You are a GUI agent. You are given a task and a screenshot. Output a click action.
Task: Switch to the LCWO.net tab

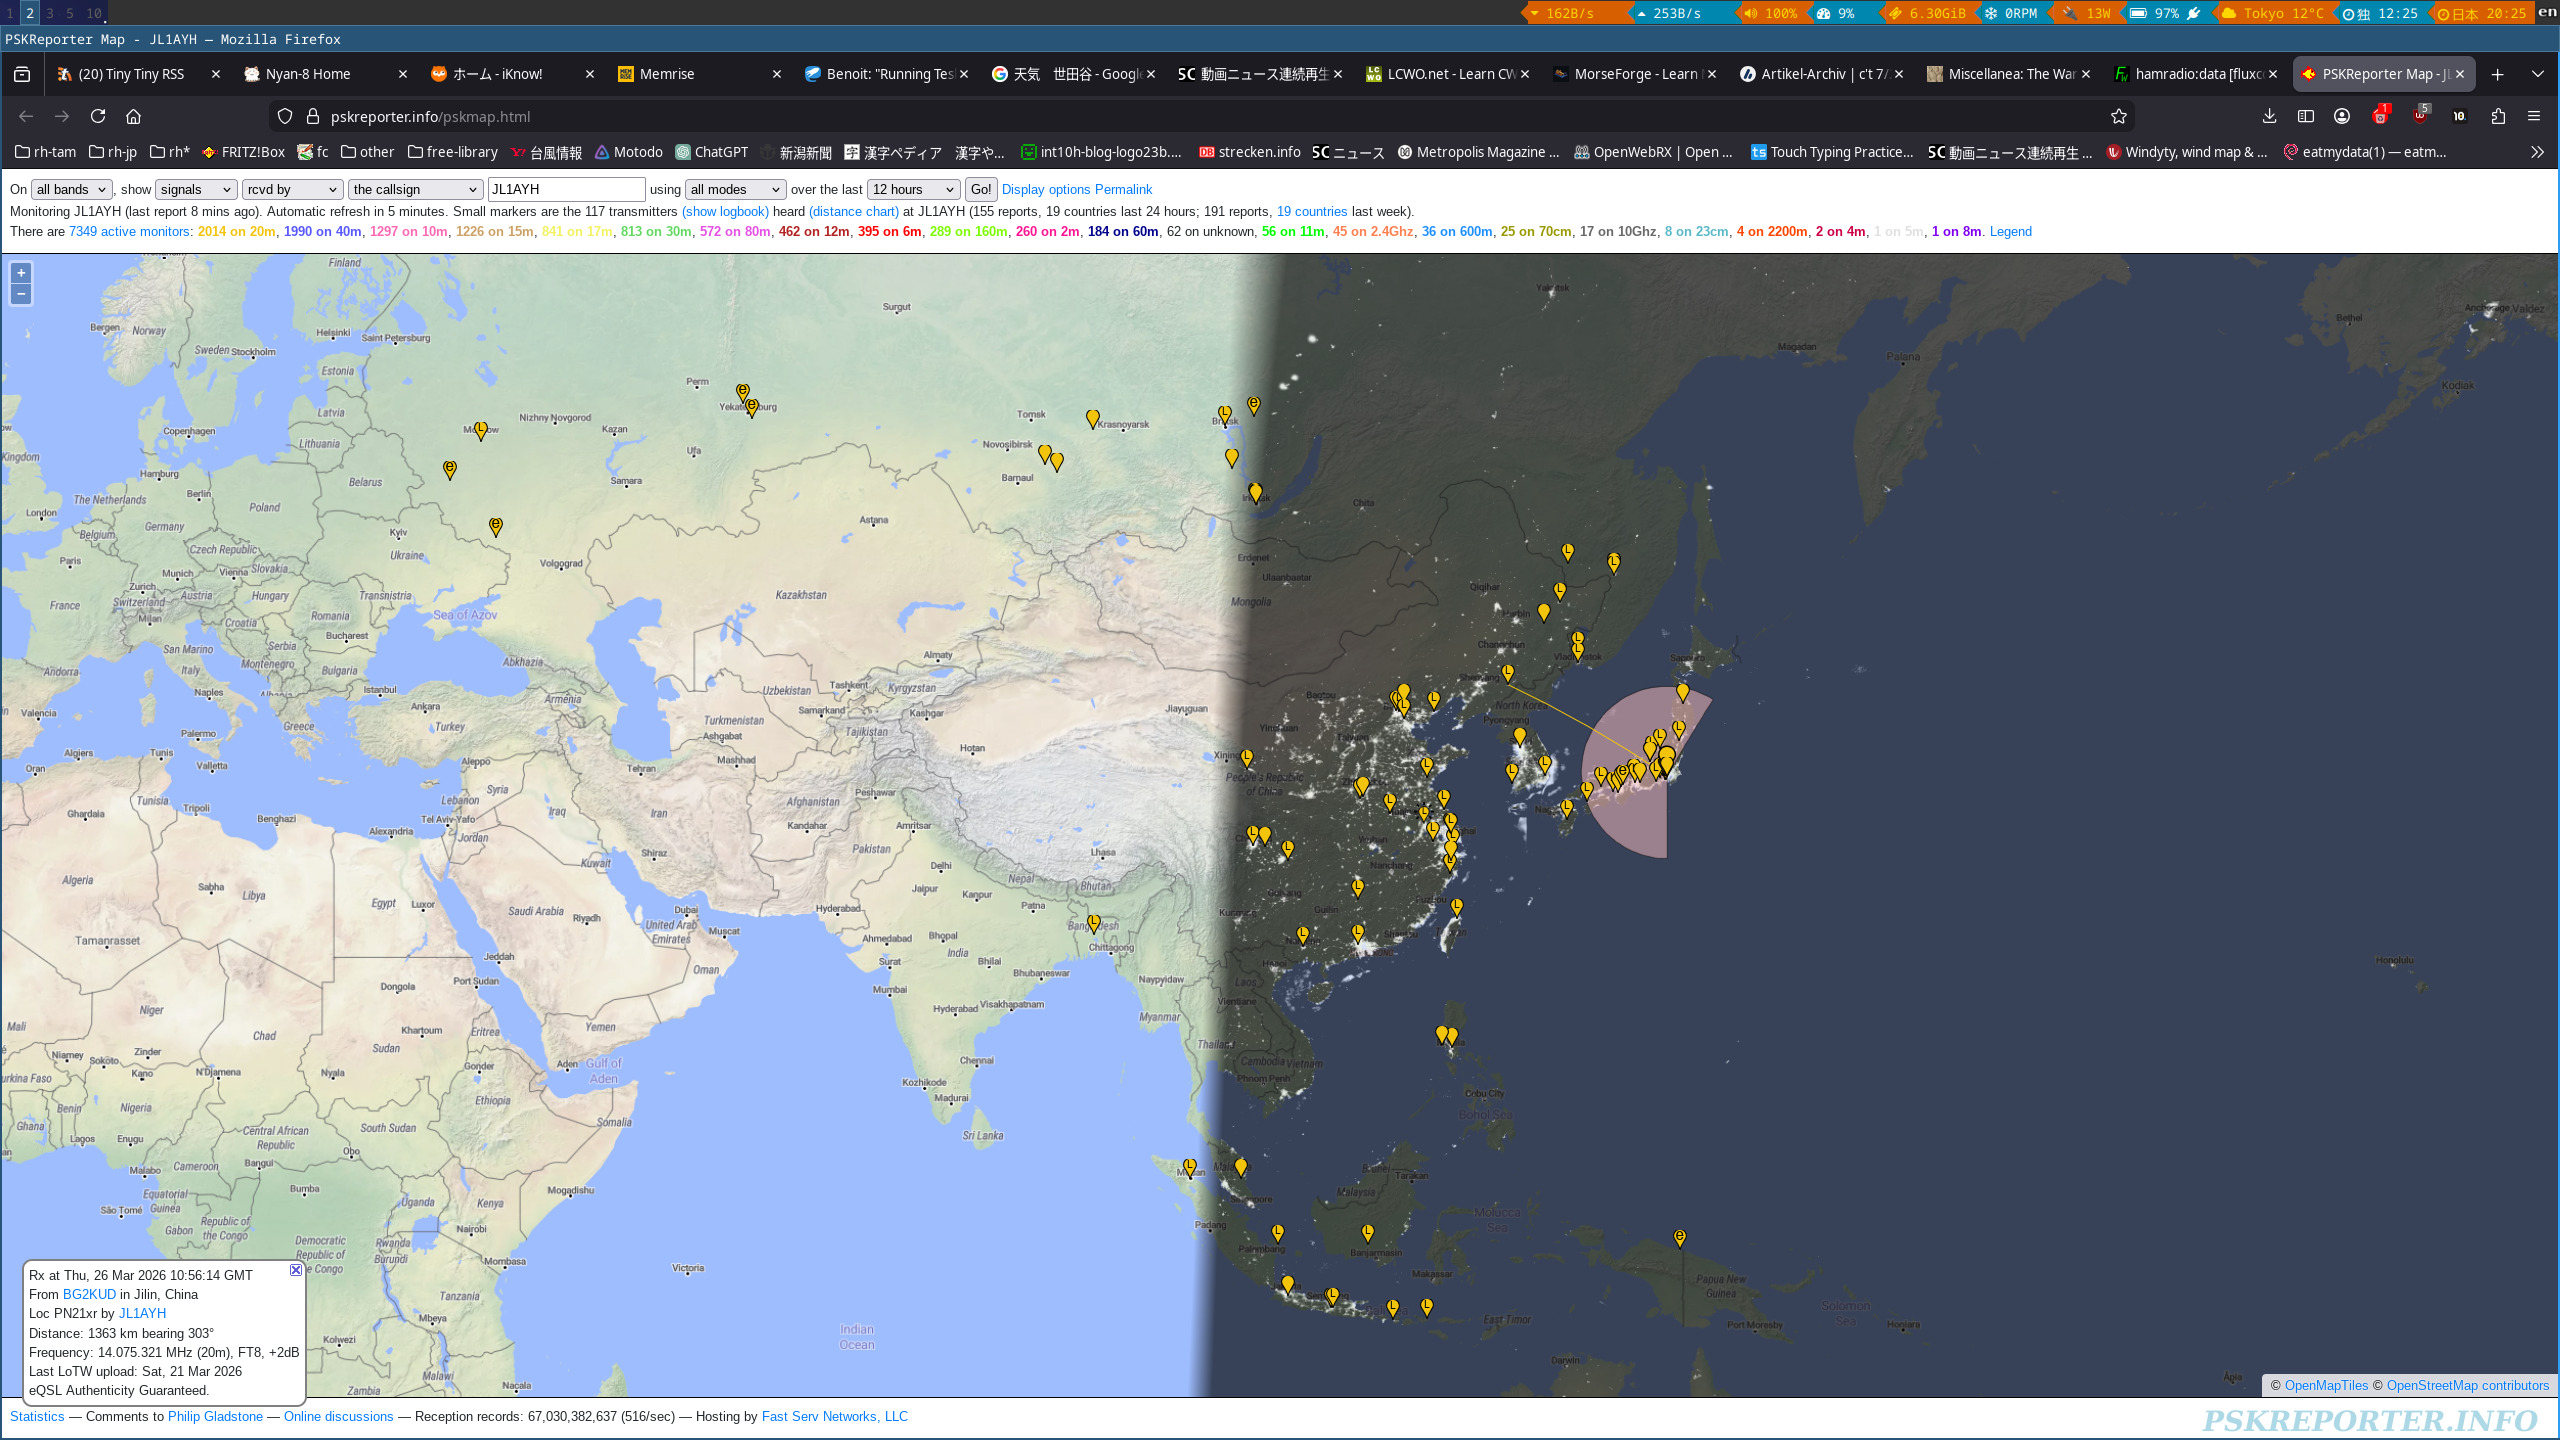point(1448,74)
